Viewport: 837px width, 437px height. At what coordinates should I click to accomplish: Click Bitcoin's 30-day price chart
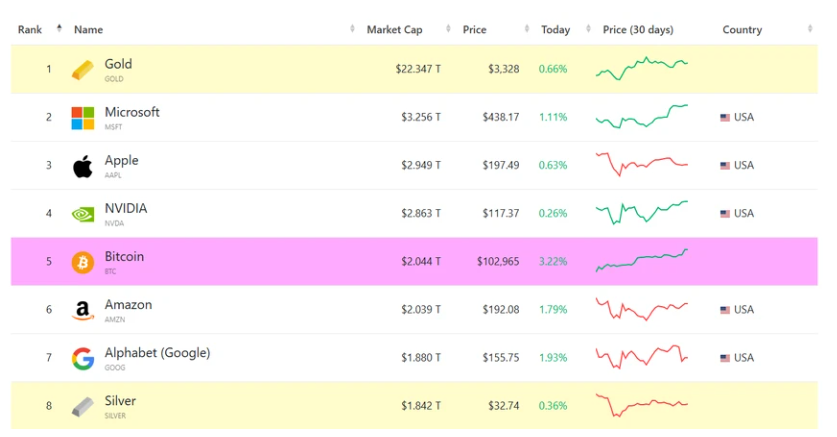click(x=641, y=261)
